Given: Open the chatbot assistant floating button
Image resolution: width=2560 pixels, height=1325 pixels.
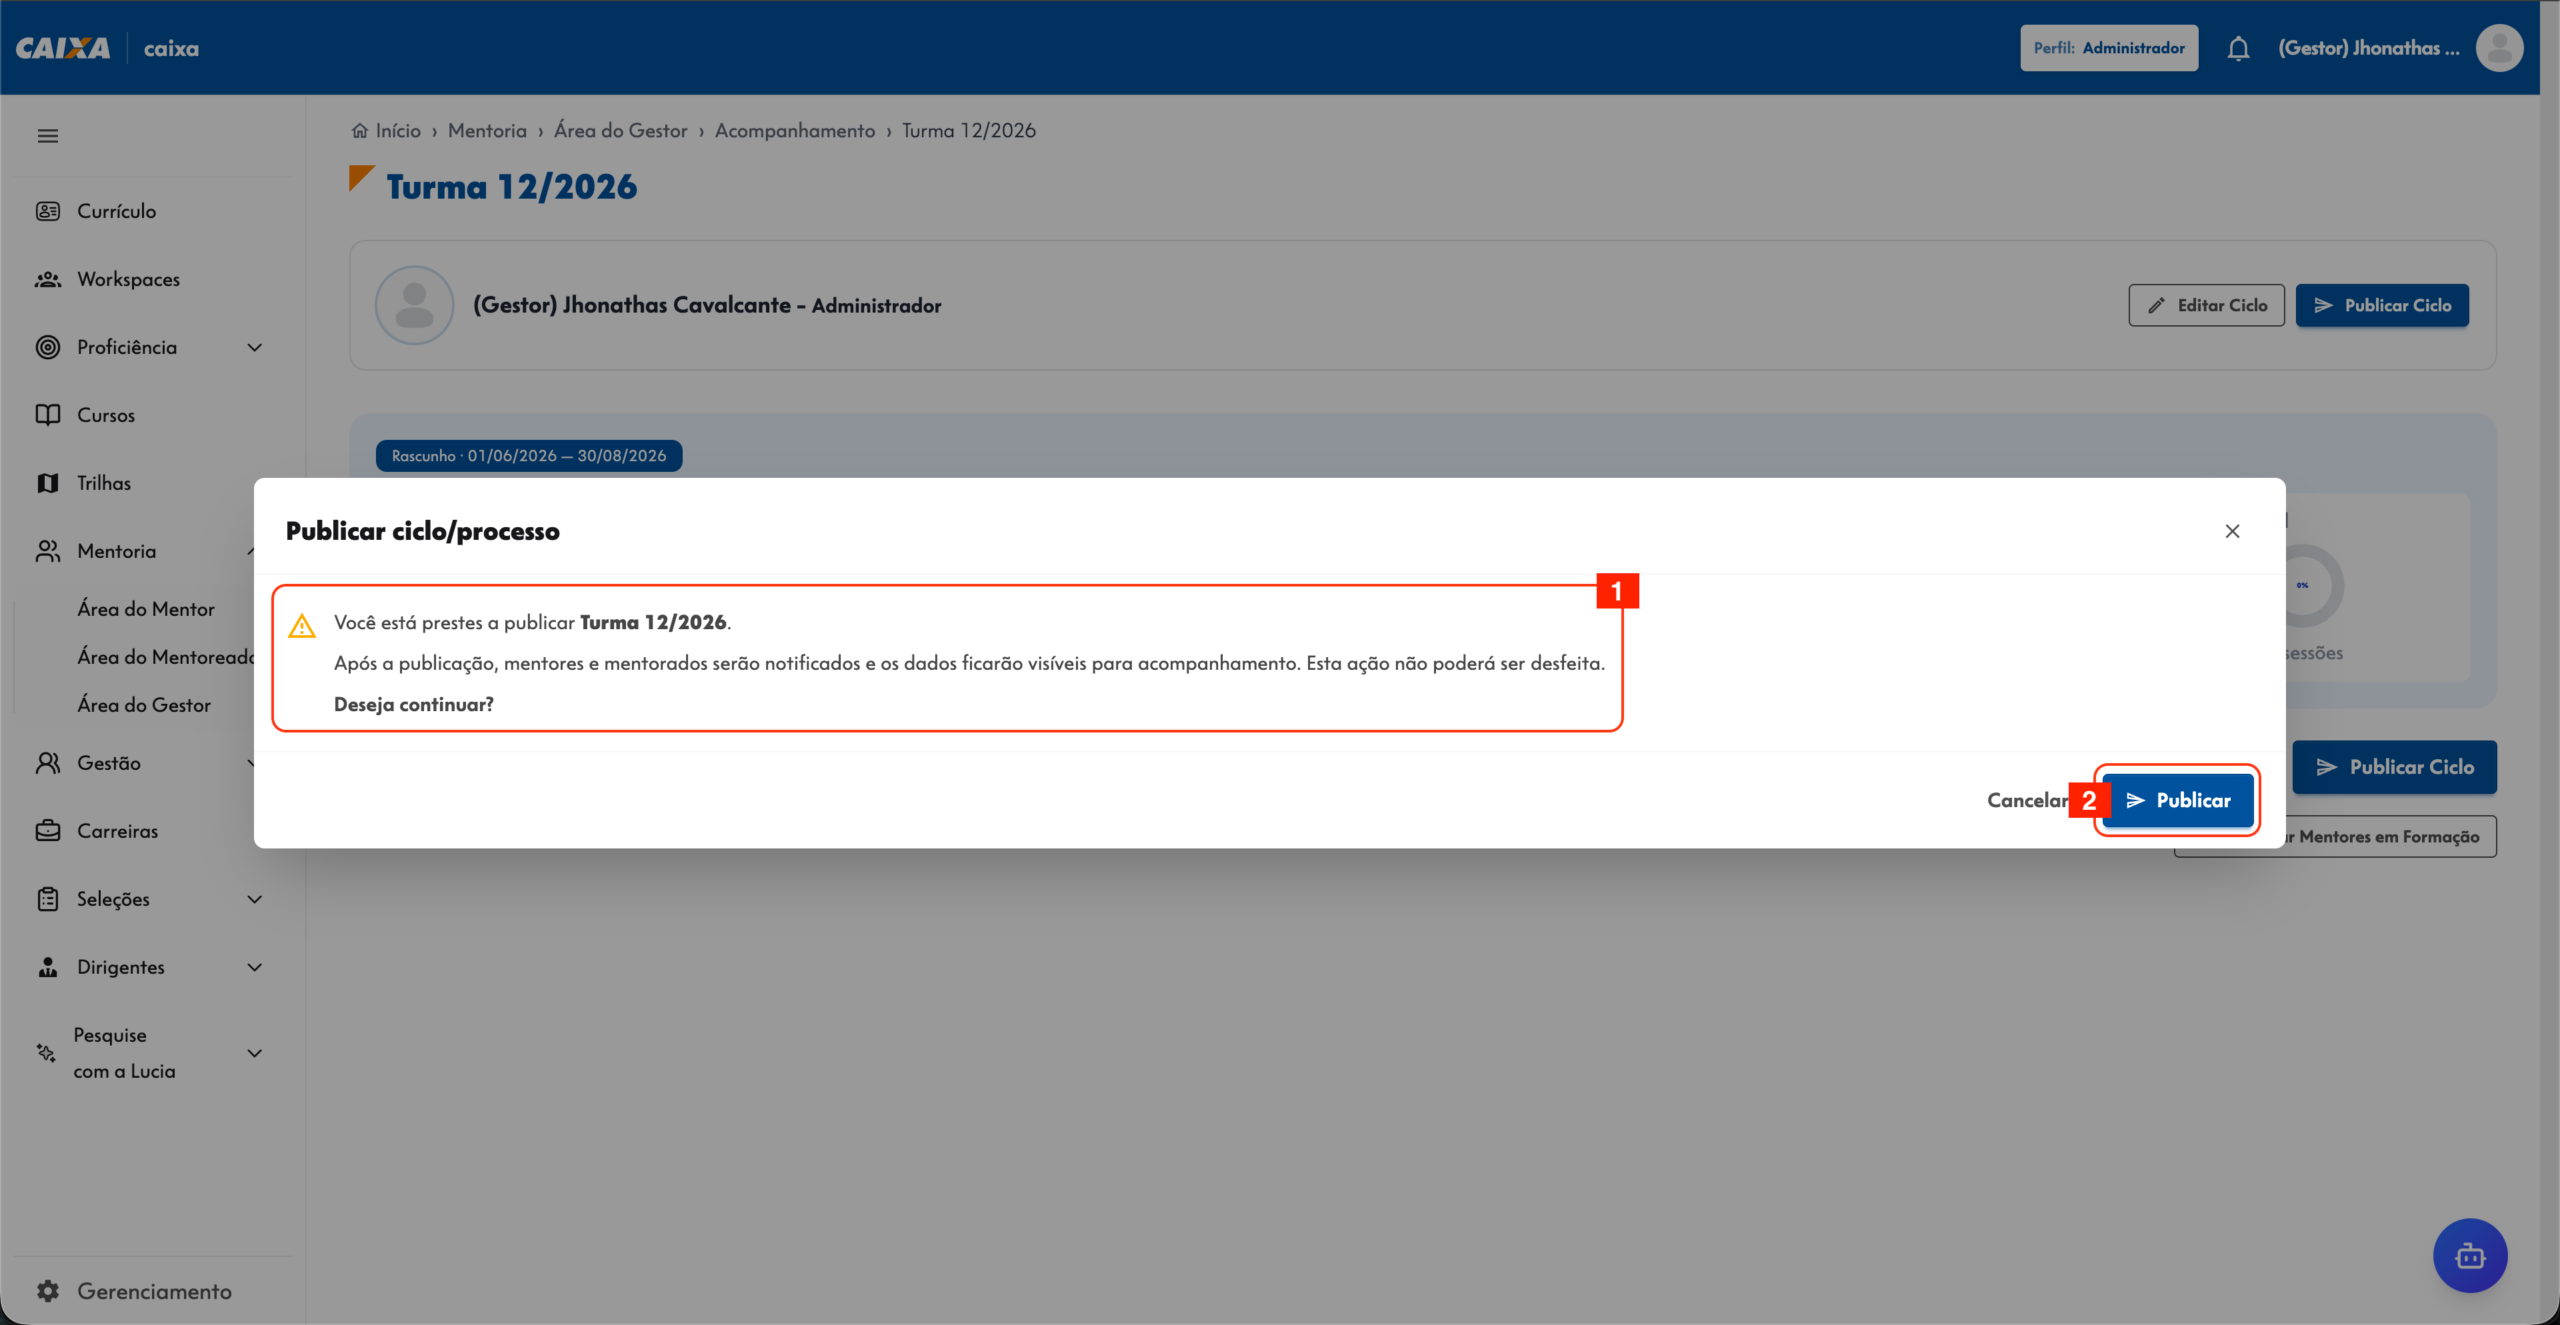Looking at the screenshot, I should (2470, 1255).
